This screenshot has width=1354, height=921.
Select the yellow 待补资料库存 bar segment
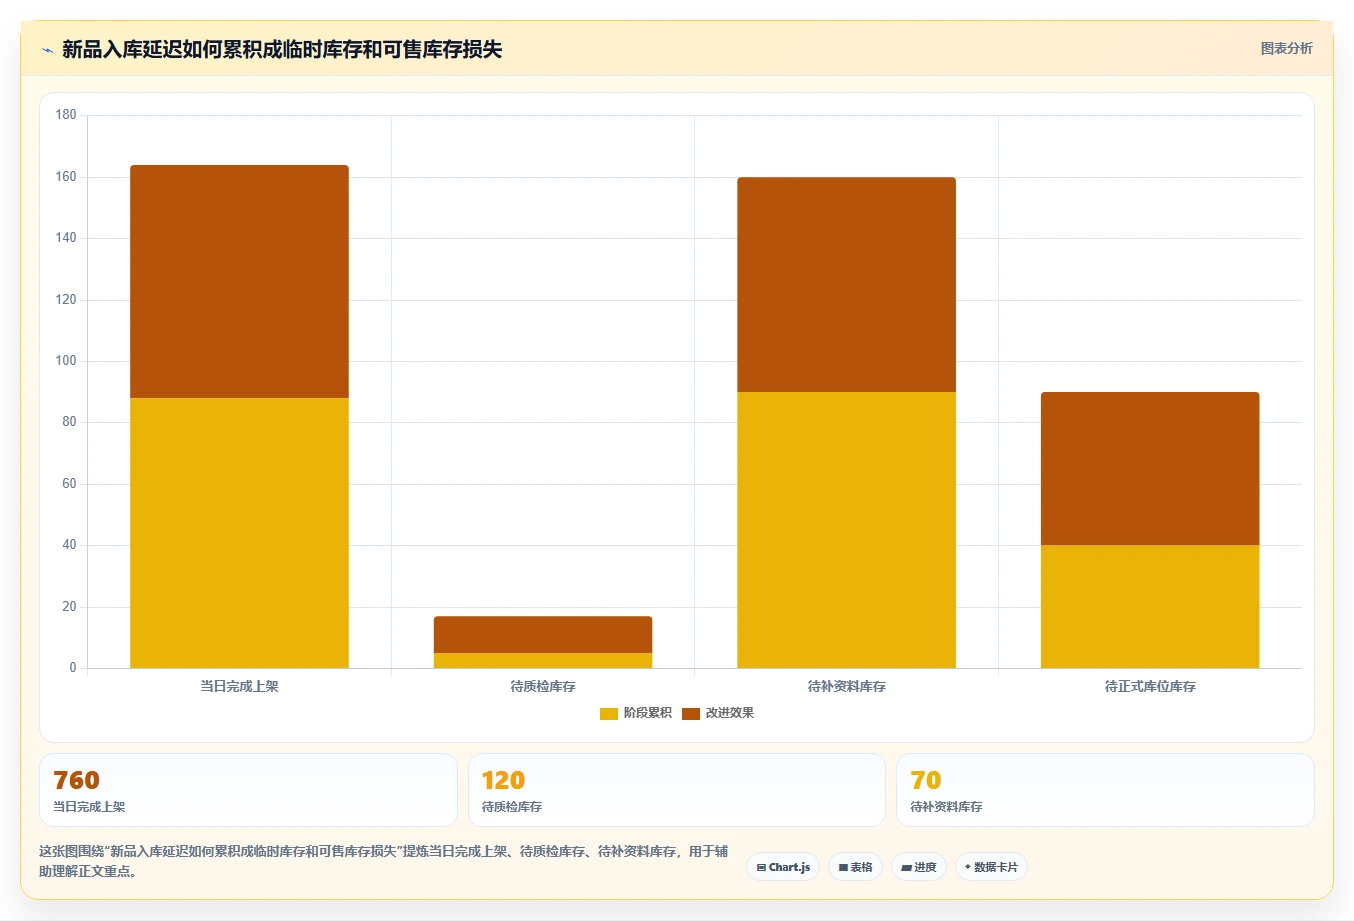[846, 530]
